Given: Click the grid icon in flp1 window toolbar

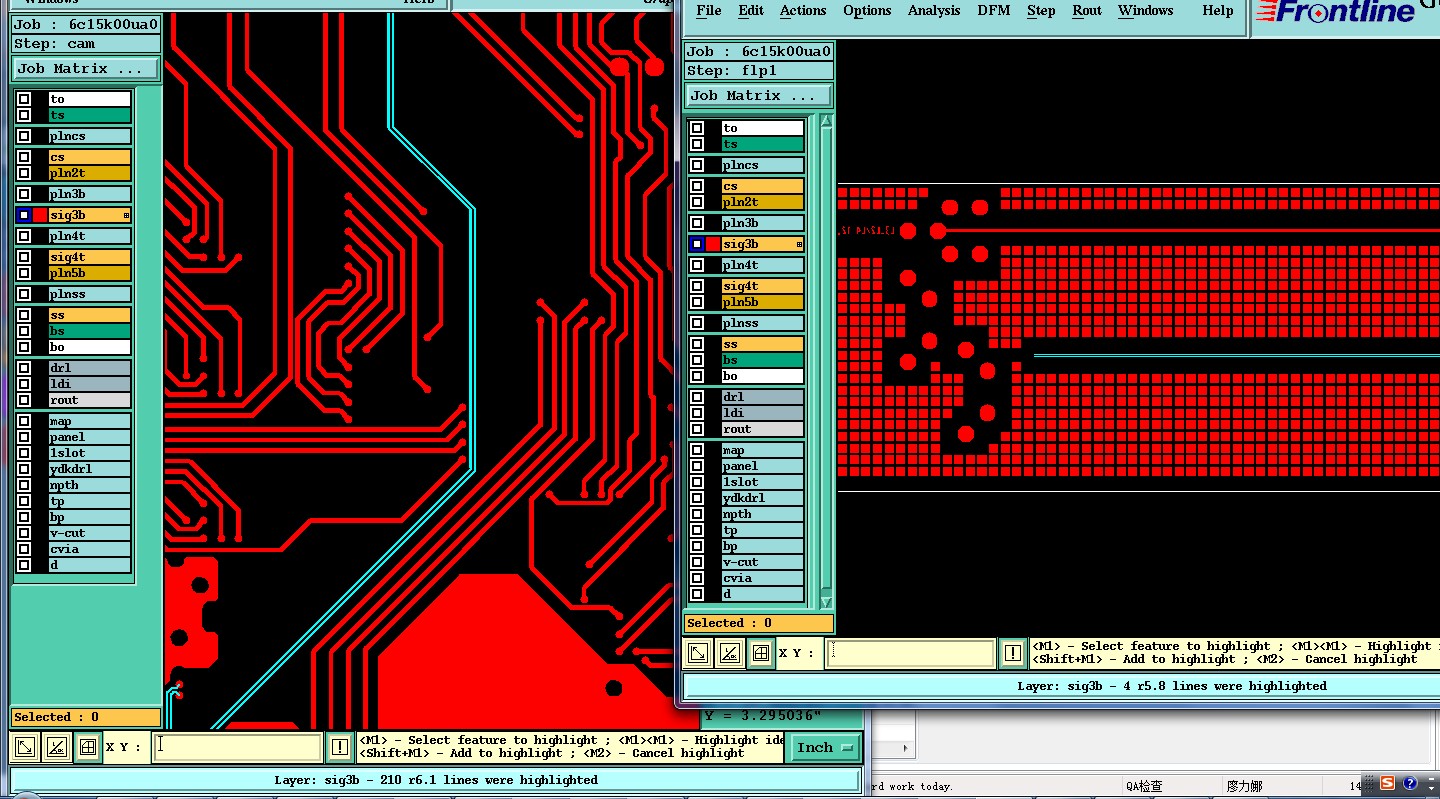Looking at the screenshot, I should pyautogui.click(x=761, y=653).
